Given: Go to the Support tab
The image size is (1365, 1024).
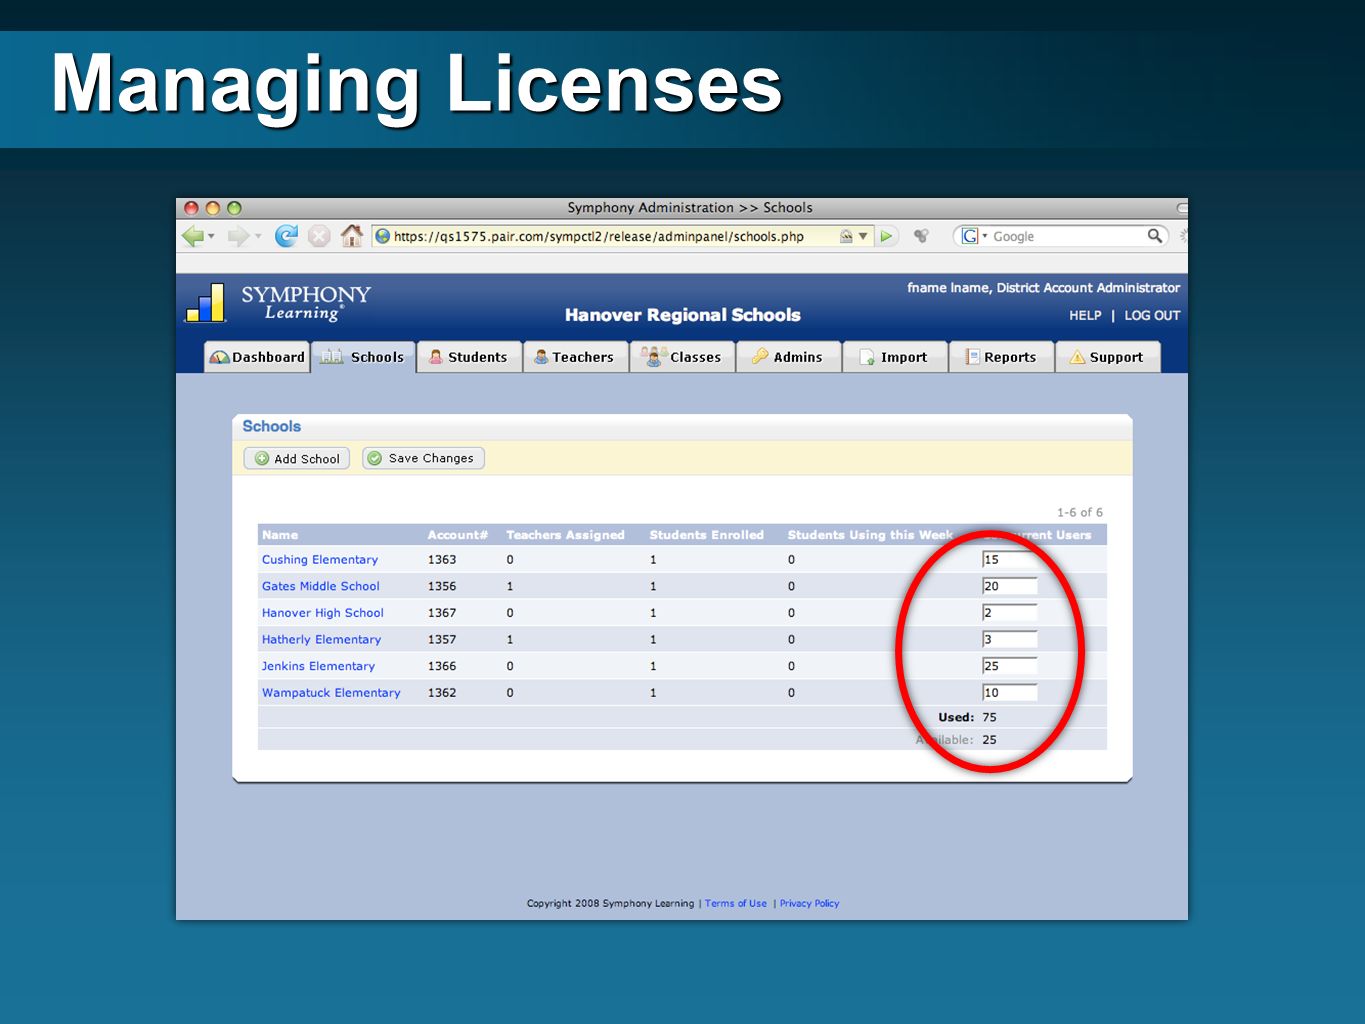Looking at the screenshot, I should click(x=1108, y=357).
